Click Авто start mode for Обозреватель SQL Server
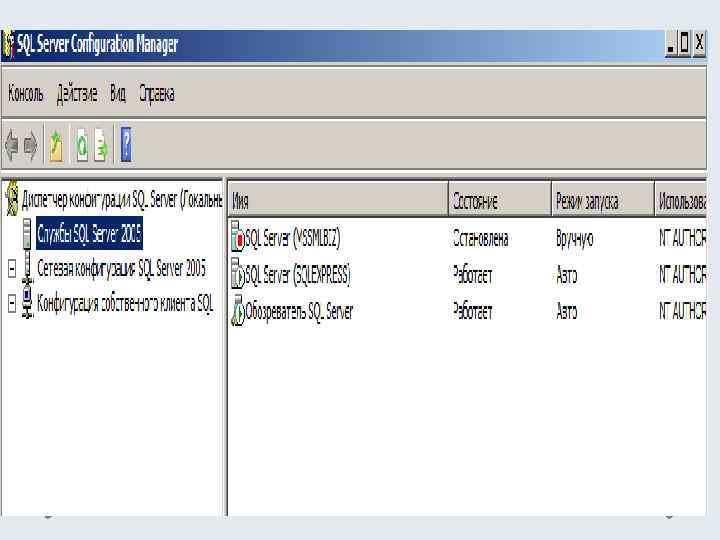Viewport: 720px width, 540px height. point(567,312)
